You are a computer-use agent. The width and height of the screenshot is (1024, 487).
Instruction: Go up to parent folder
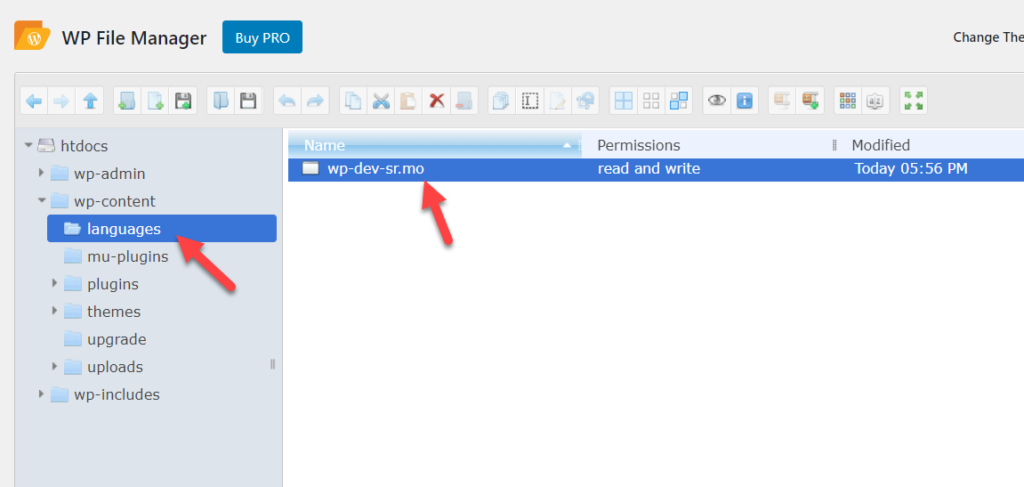coord(90,101)
